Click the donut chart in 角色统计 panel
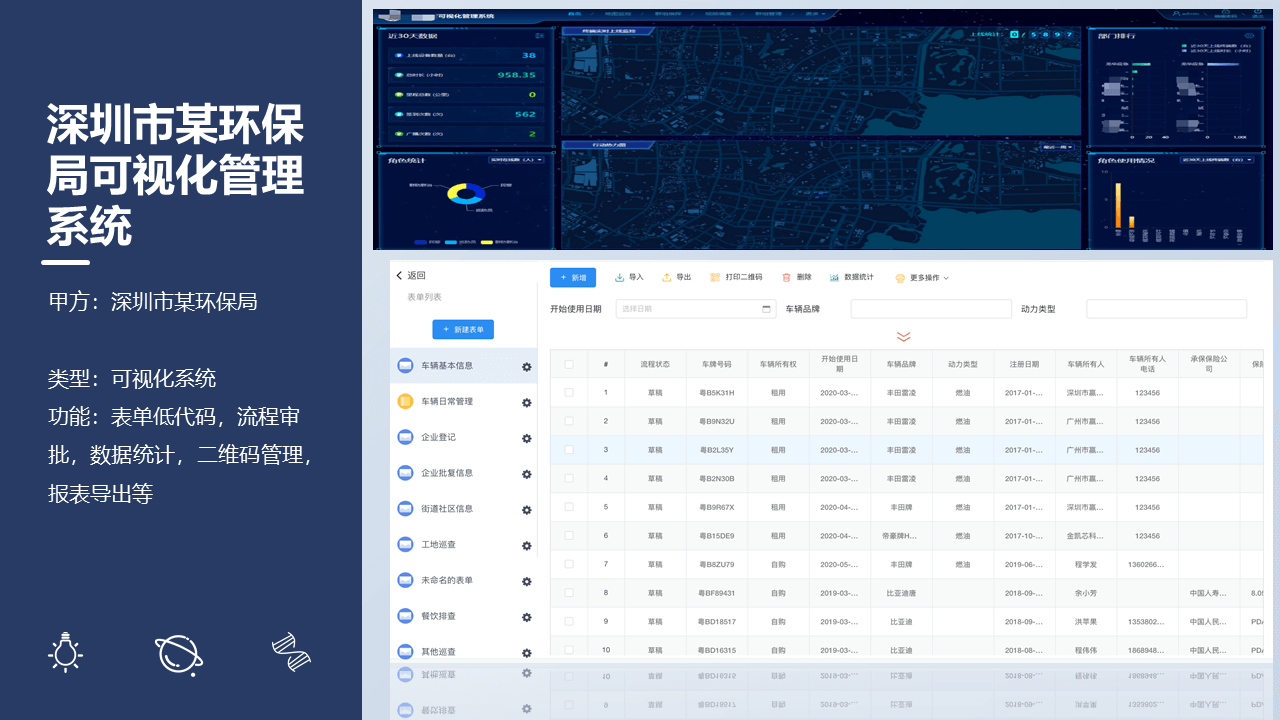Image resolution: width=1280 pixels, height=720 pixels. [465, 194]
